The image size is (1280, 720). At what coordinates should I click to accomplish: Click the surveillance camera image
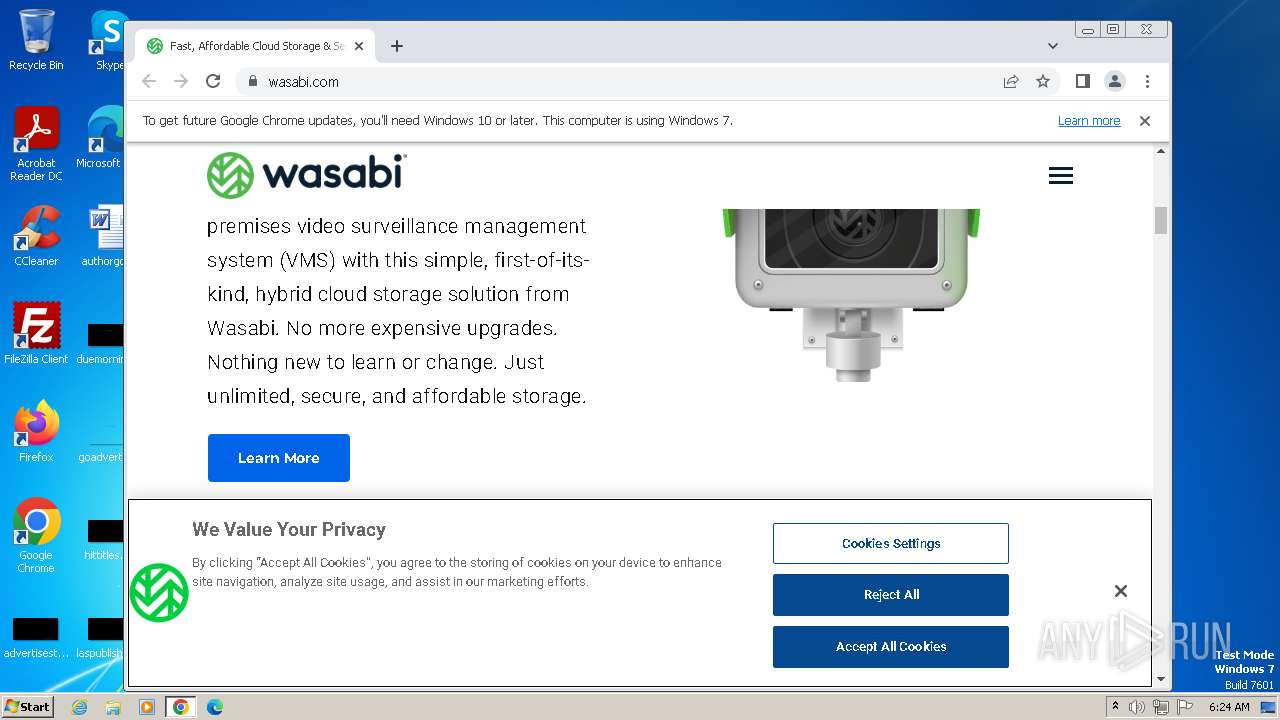click(851, 294)
